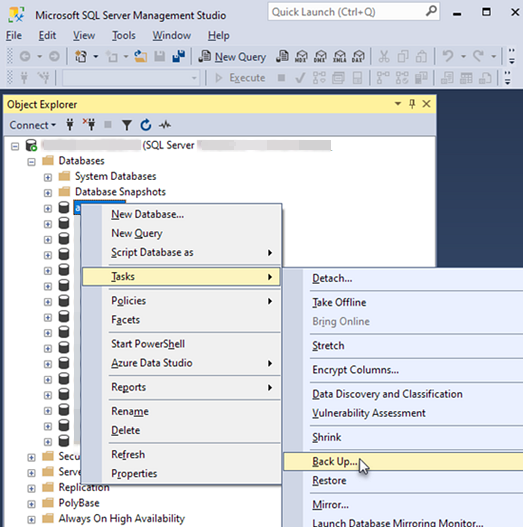Click the New Project icon in toolbar

pos(81,56)
